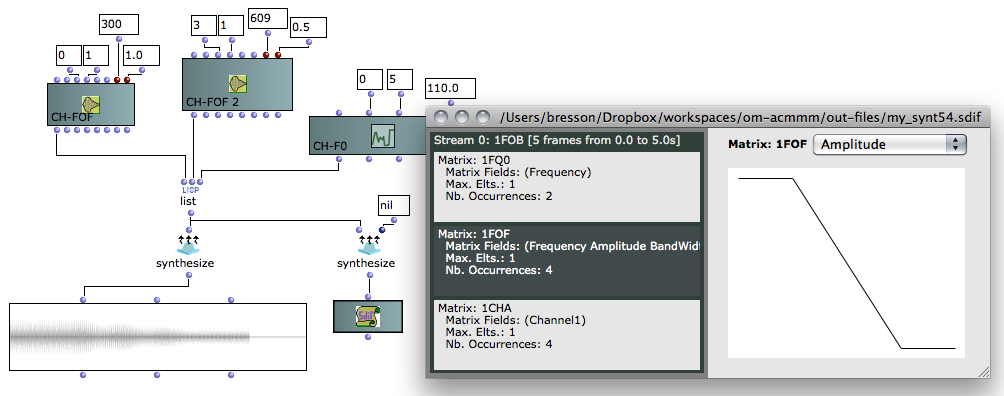Click the LISP list function box
The image size is (1004, 396).
coord(188,195)
